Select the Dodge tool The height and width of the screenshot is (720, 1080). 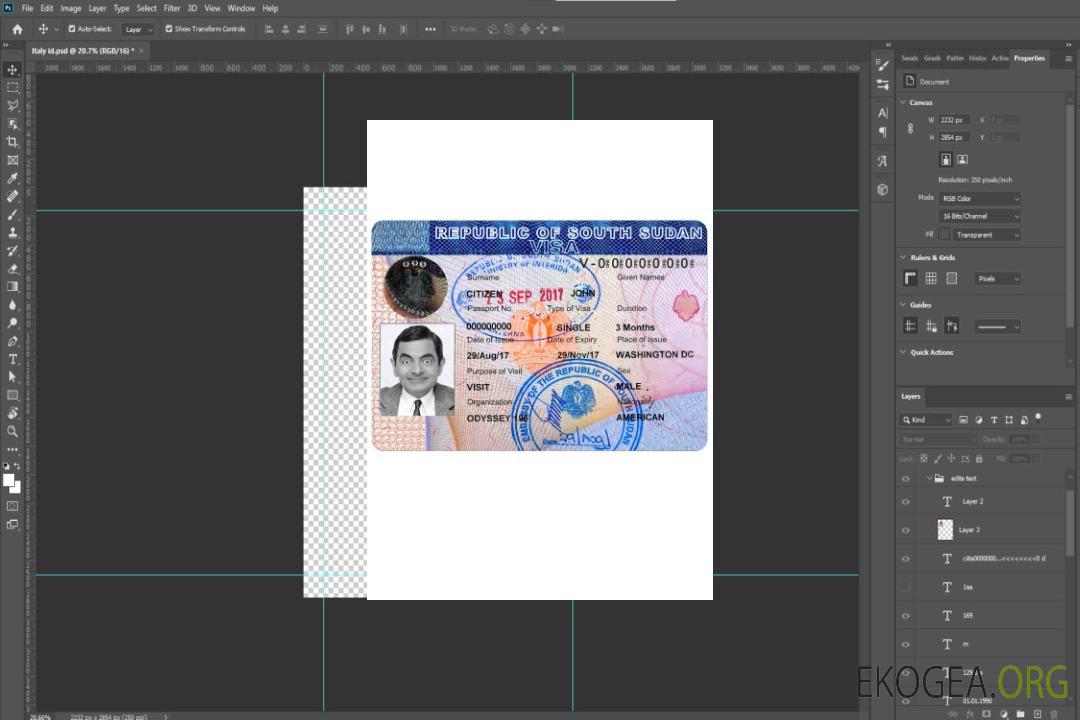[12, 322]
